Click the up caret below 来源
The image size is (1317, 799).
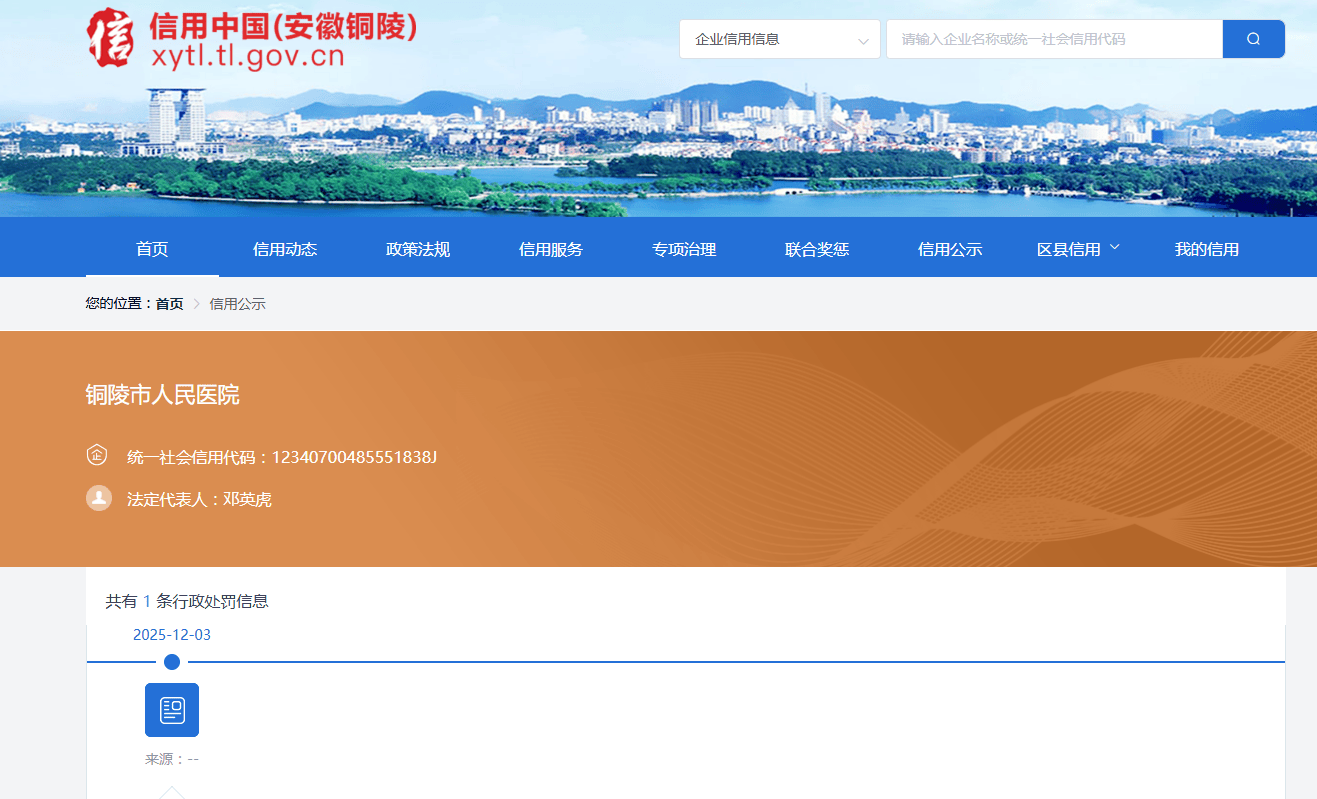172,792
